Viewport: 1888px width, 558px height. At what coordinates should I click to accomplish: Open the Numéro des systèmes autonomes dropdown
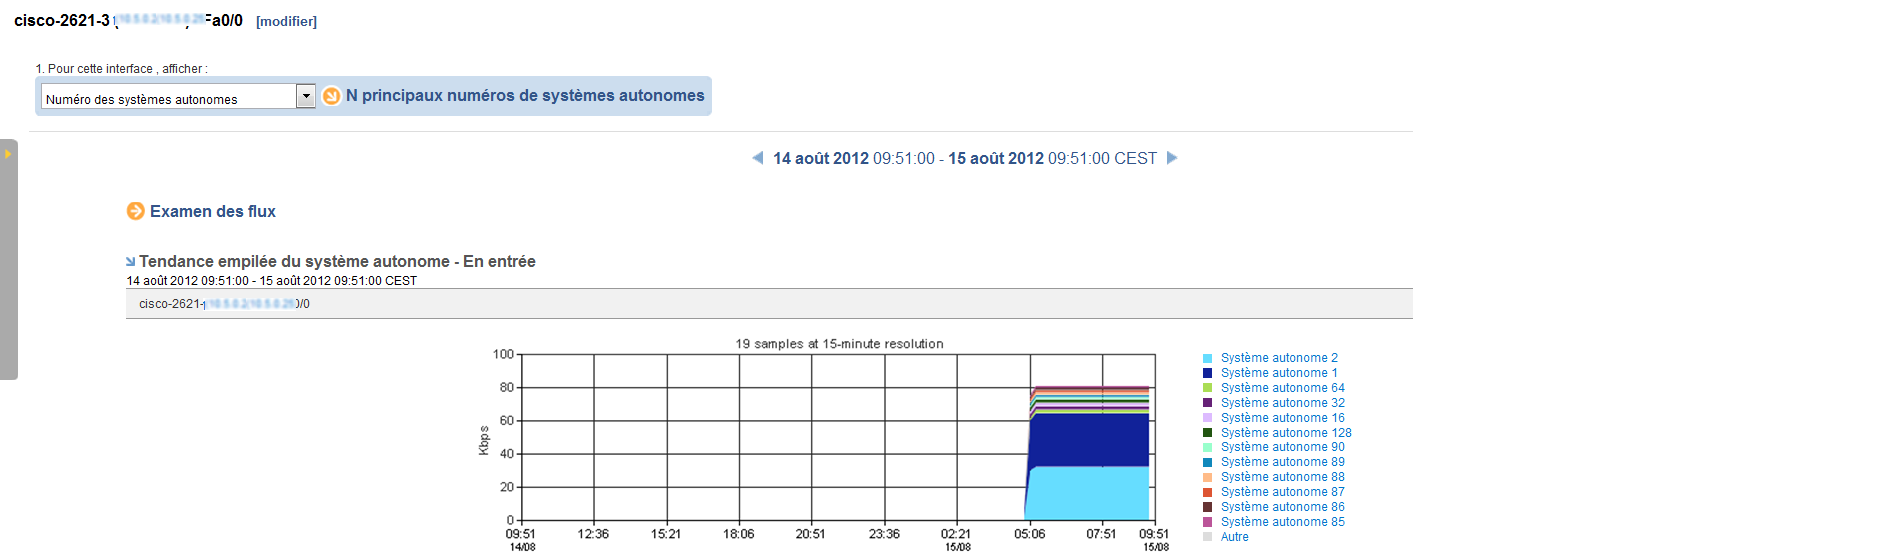(x=178, y=96)
